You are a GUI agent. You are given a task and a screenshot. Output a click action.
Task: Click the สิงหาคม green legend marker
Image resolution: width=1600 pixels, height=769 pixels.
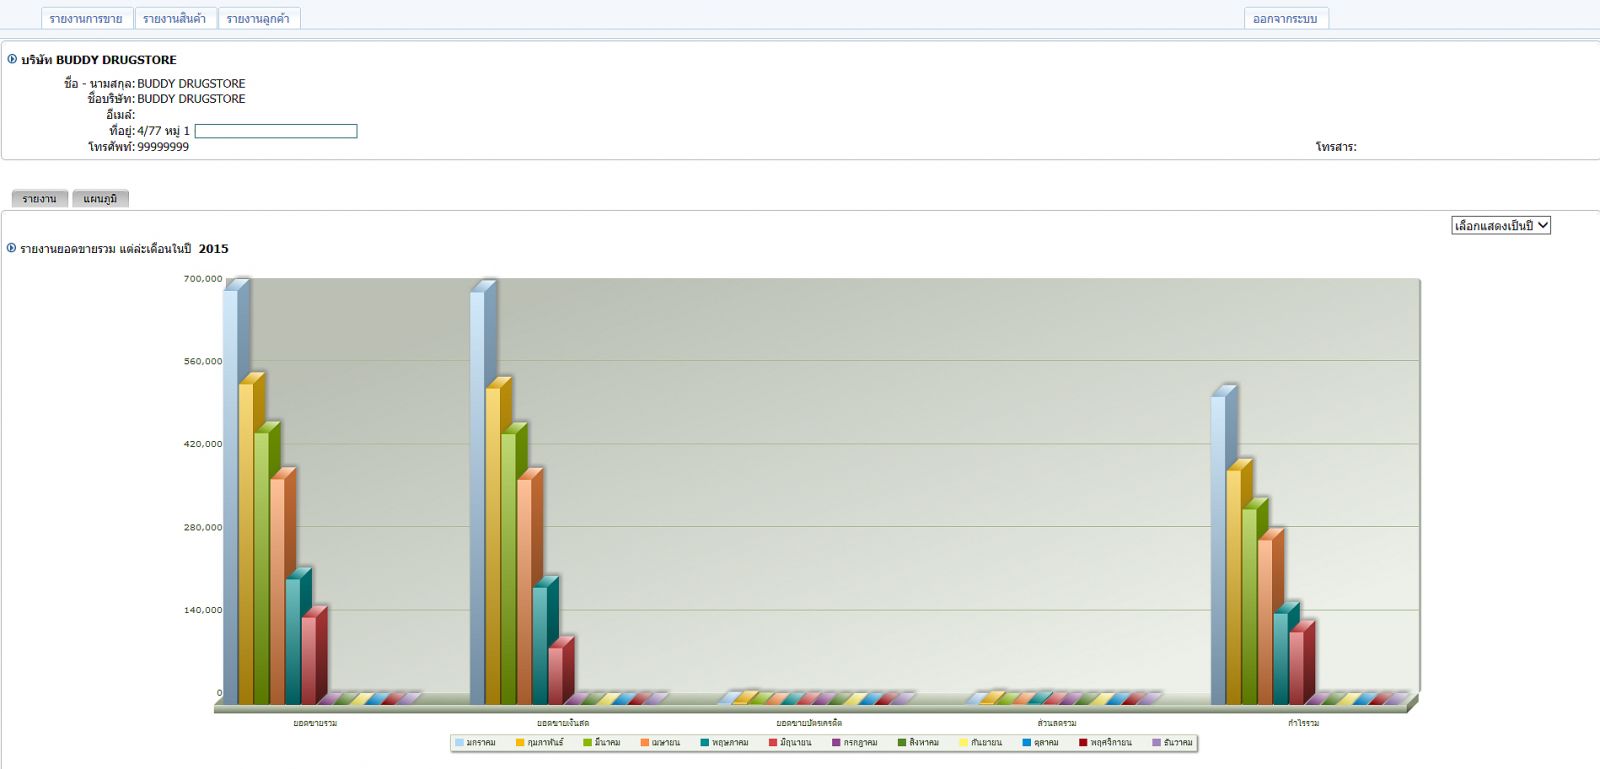click(902, 743)
